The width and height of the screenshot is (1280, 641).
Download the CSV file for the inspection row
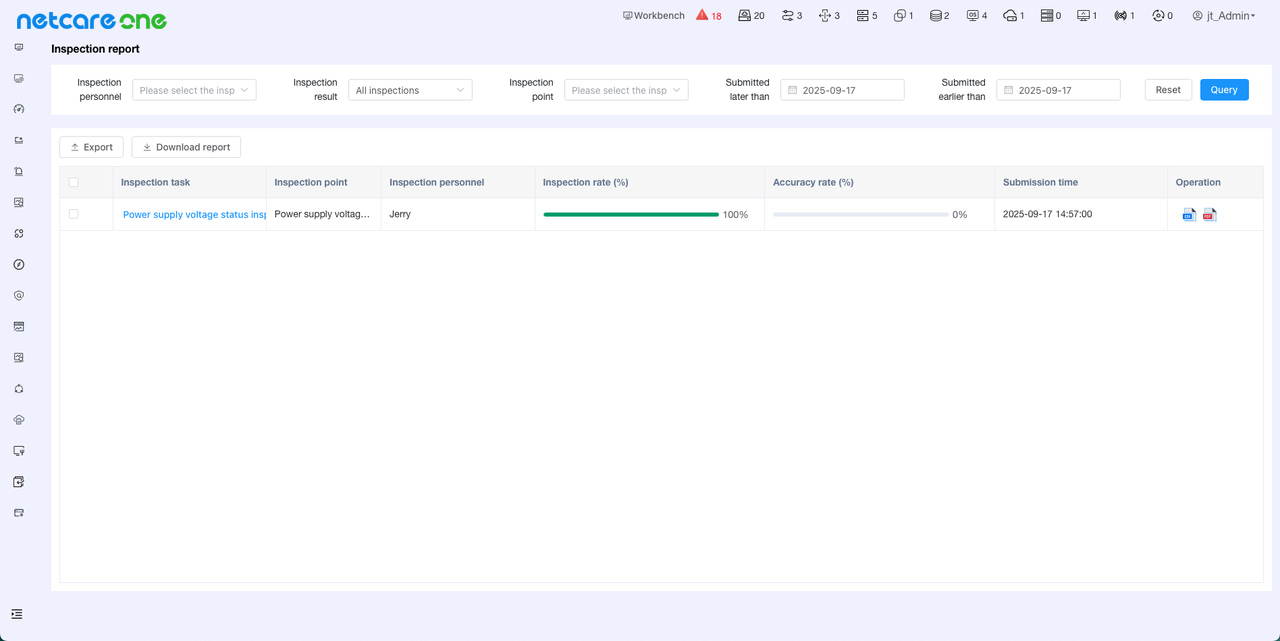coord(1188,214)
